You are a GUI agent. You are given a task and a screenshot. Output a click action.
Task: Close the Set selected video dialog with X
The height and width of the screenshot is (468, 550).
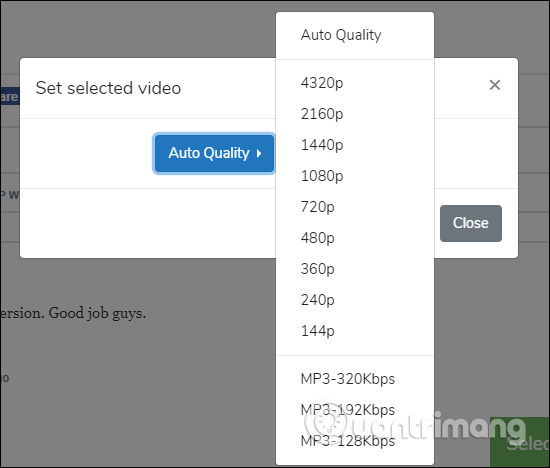coord(495,85)
